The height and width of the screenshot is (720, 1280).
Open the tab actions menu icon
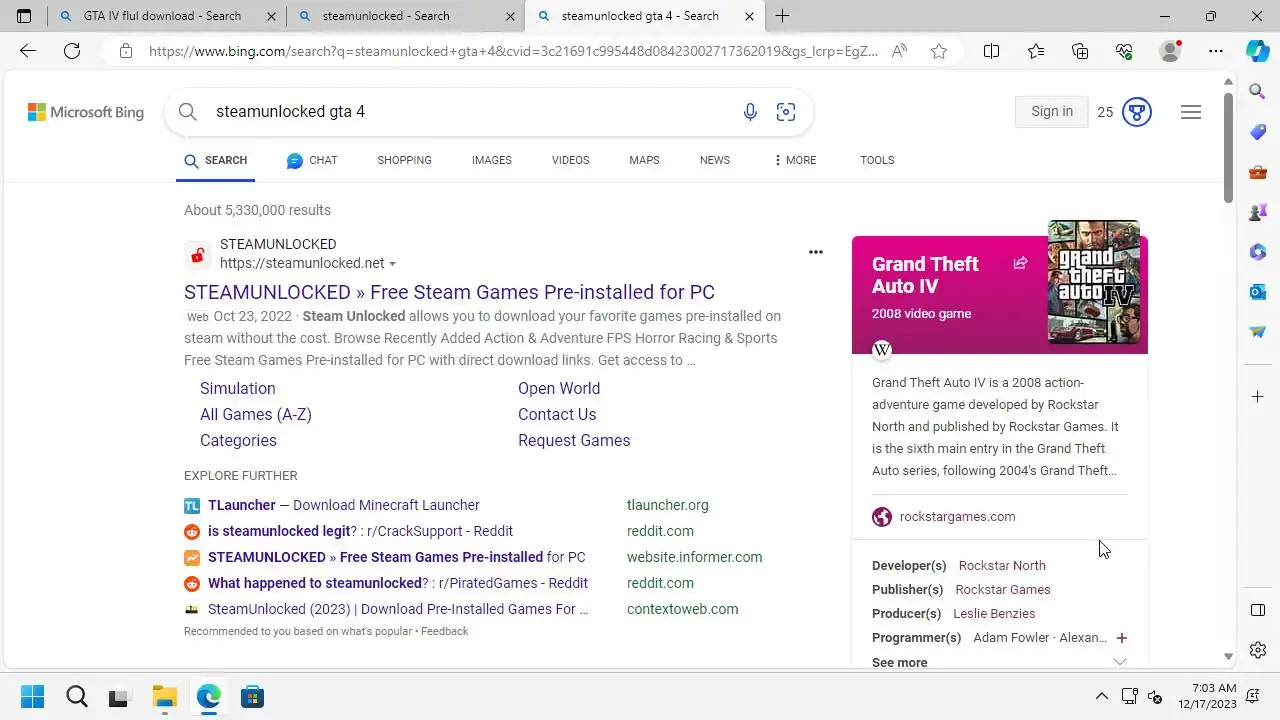[x=24, y=16]
